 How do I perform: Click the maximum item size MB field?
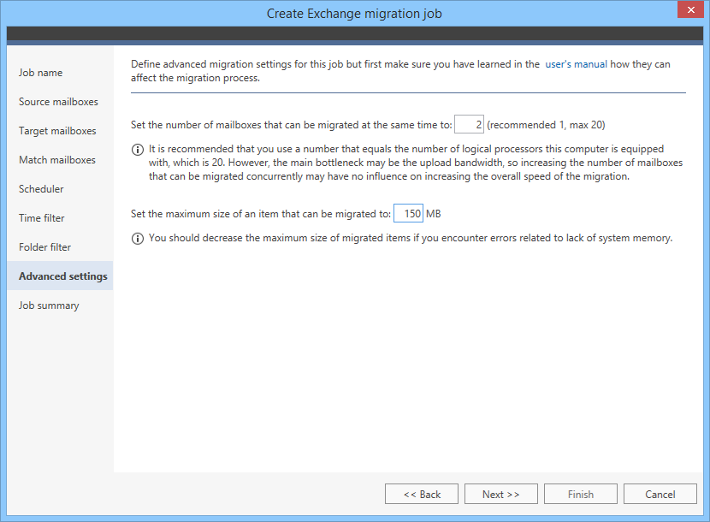point(408,213)
